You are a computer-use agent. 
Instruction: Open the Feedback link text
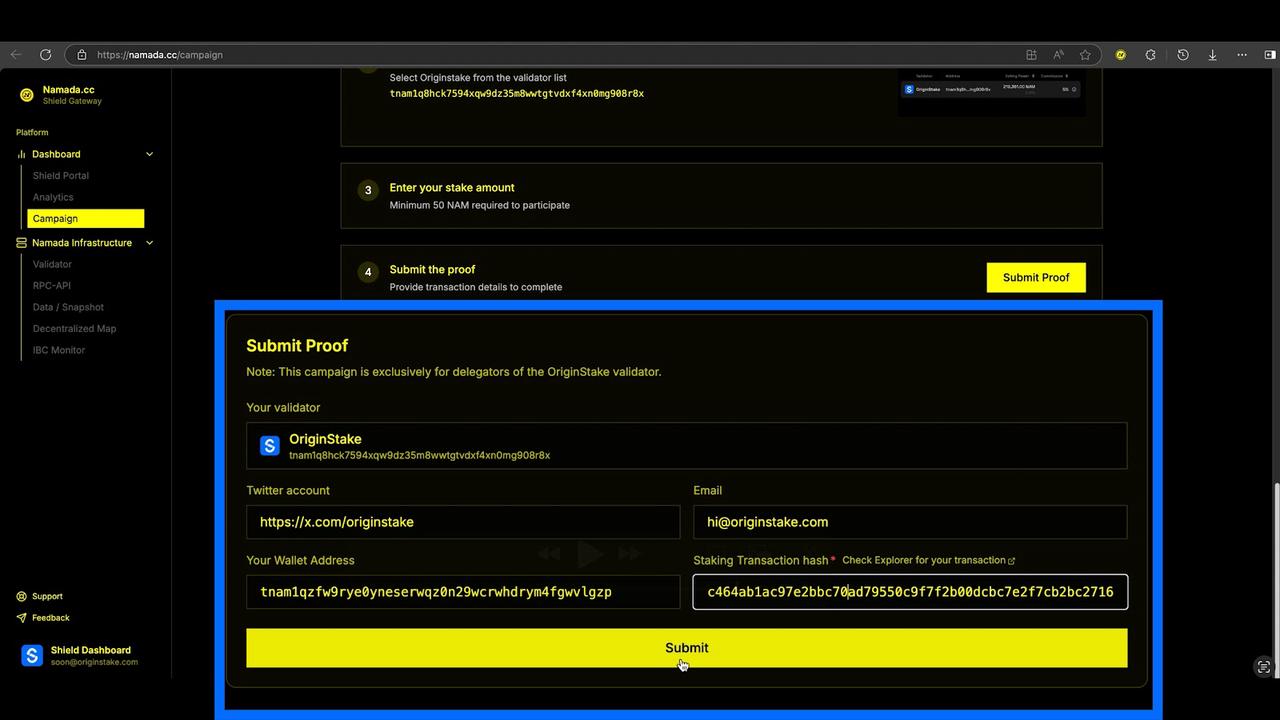(x=51, y=618)
